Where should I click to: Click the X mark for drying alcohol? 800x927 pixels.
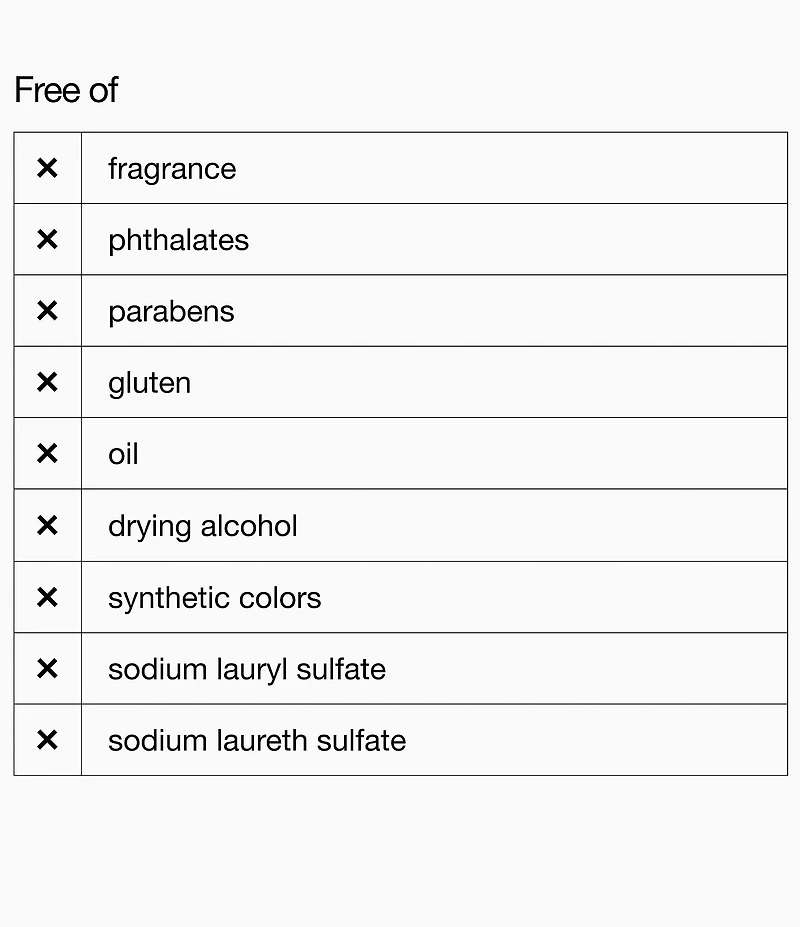coord(47,526)
